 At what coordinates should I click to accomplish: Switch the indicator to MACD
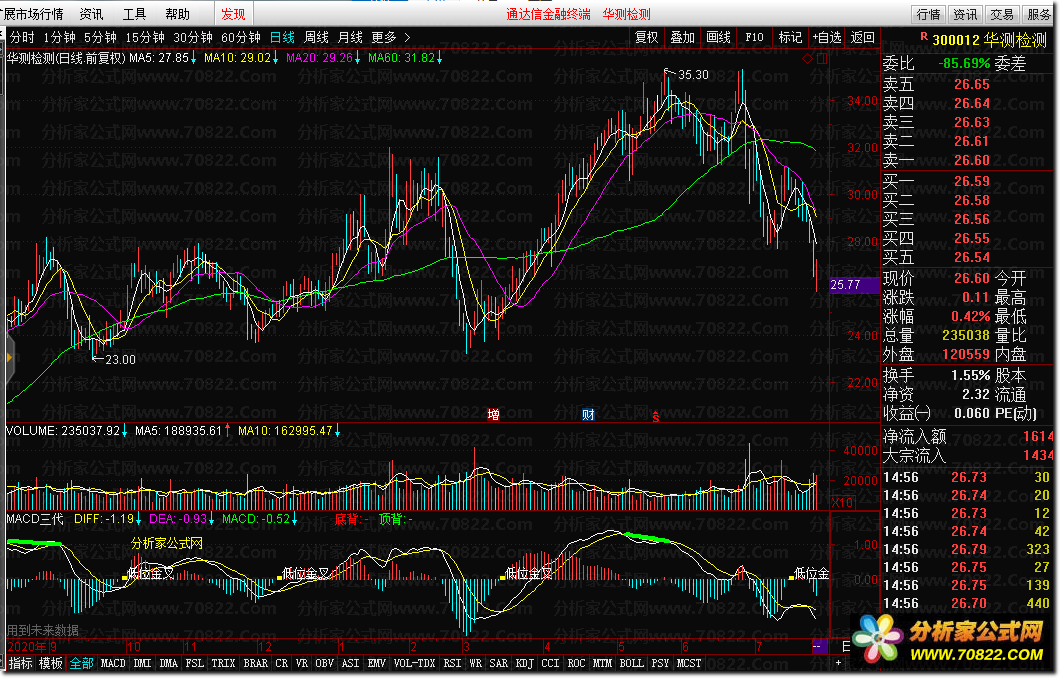(x=113, y=663)
